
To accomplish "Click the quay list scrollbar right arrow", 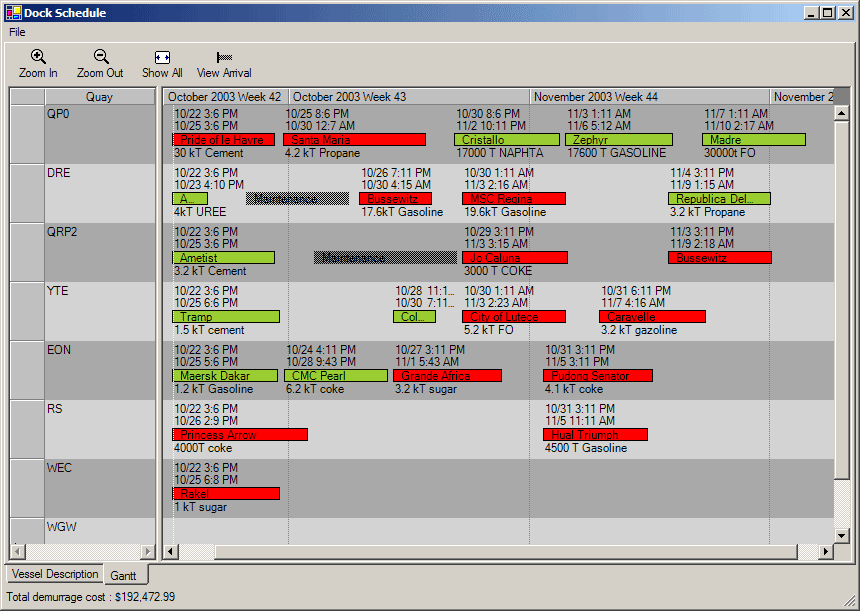I will coord(148,551).
